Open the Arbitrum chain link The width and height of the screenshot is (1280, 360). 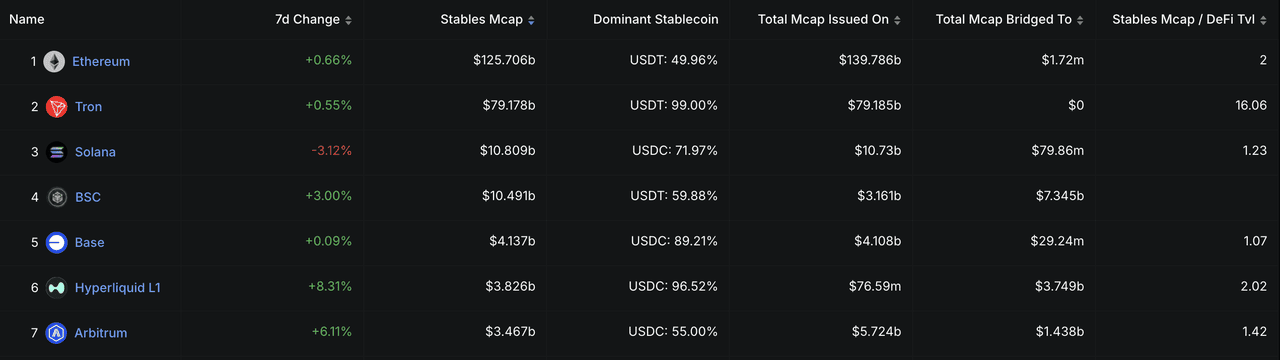101,333
